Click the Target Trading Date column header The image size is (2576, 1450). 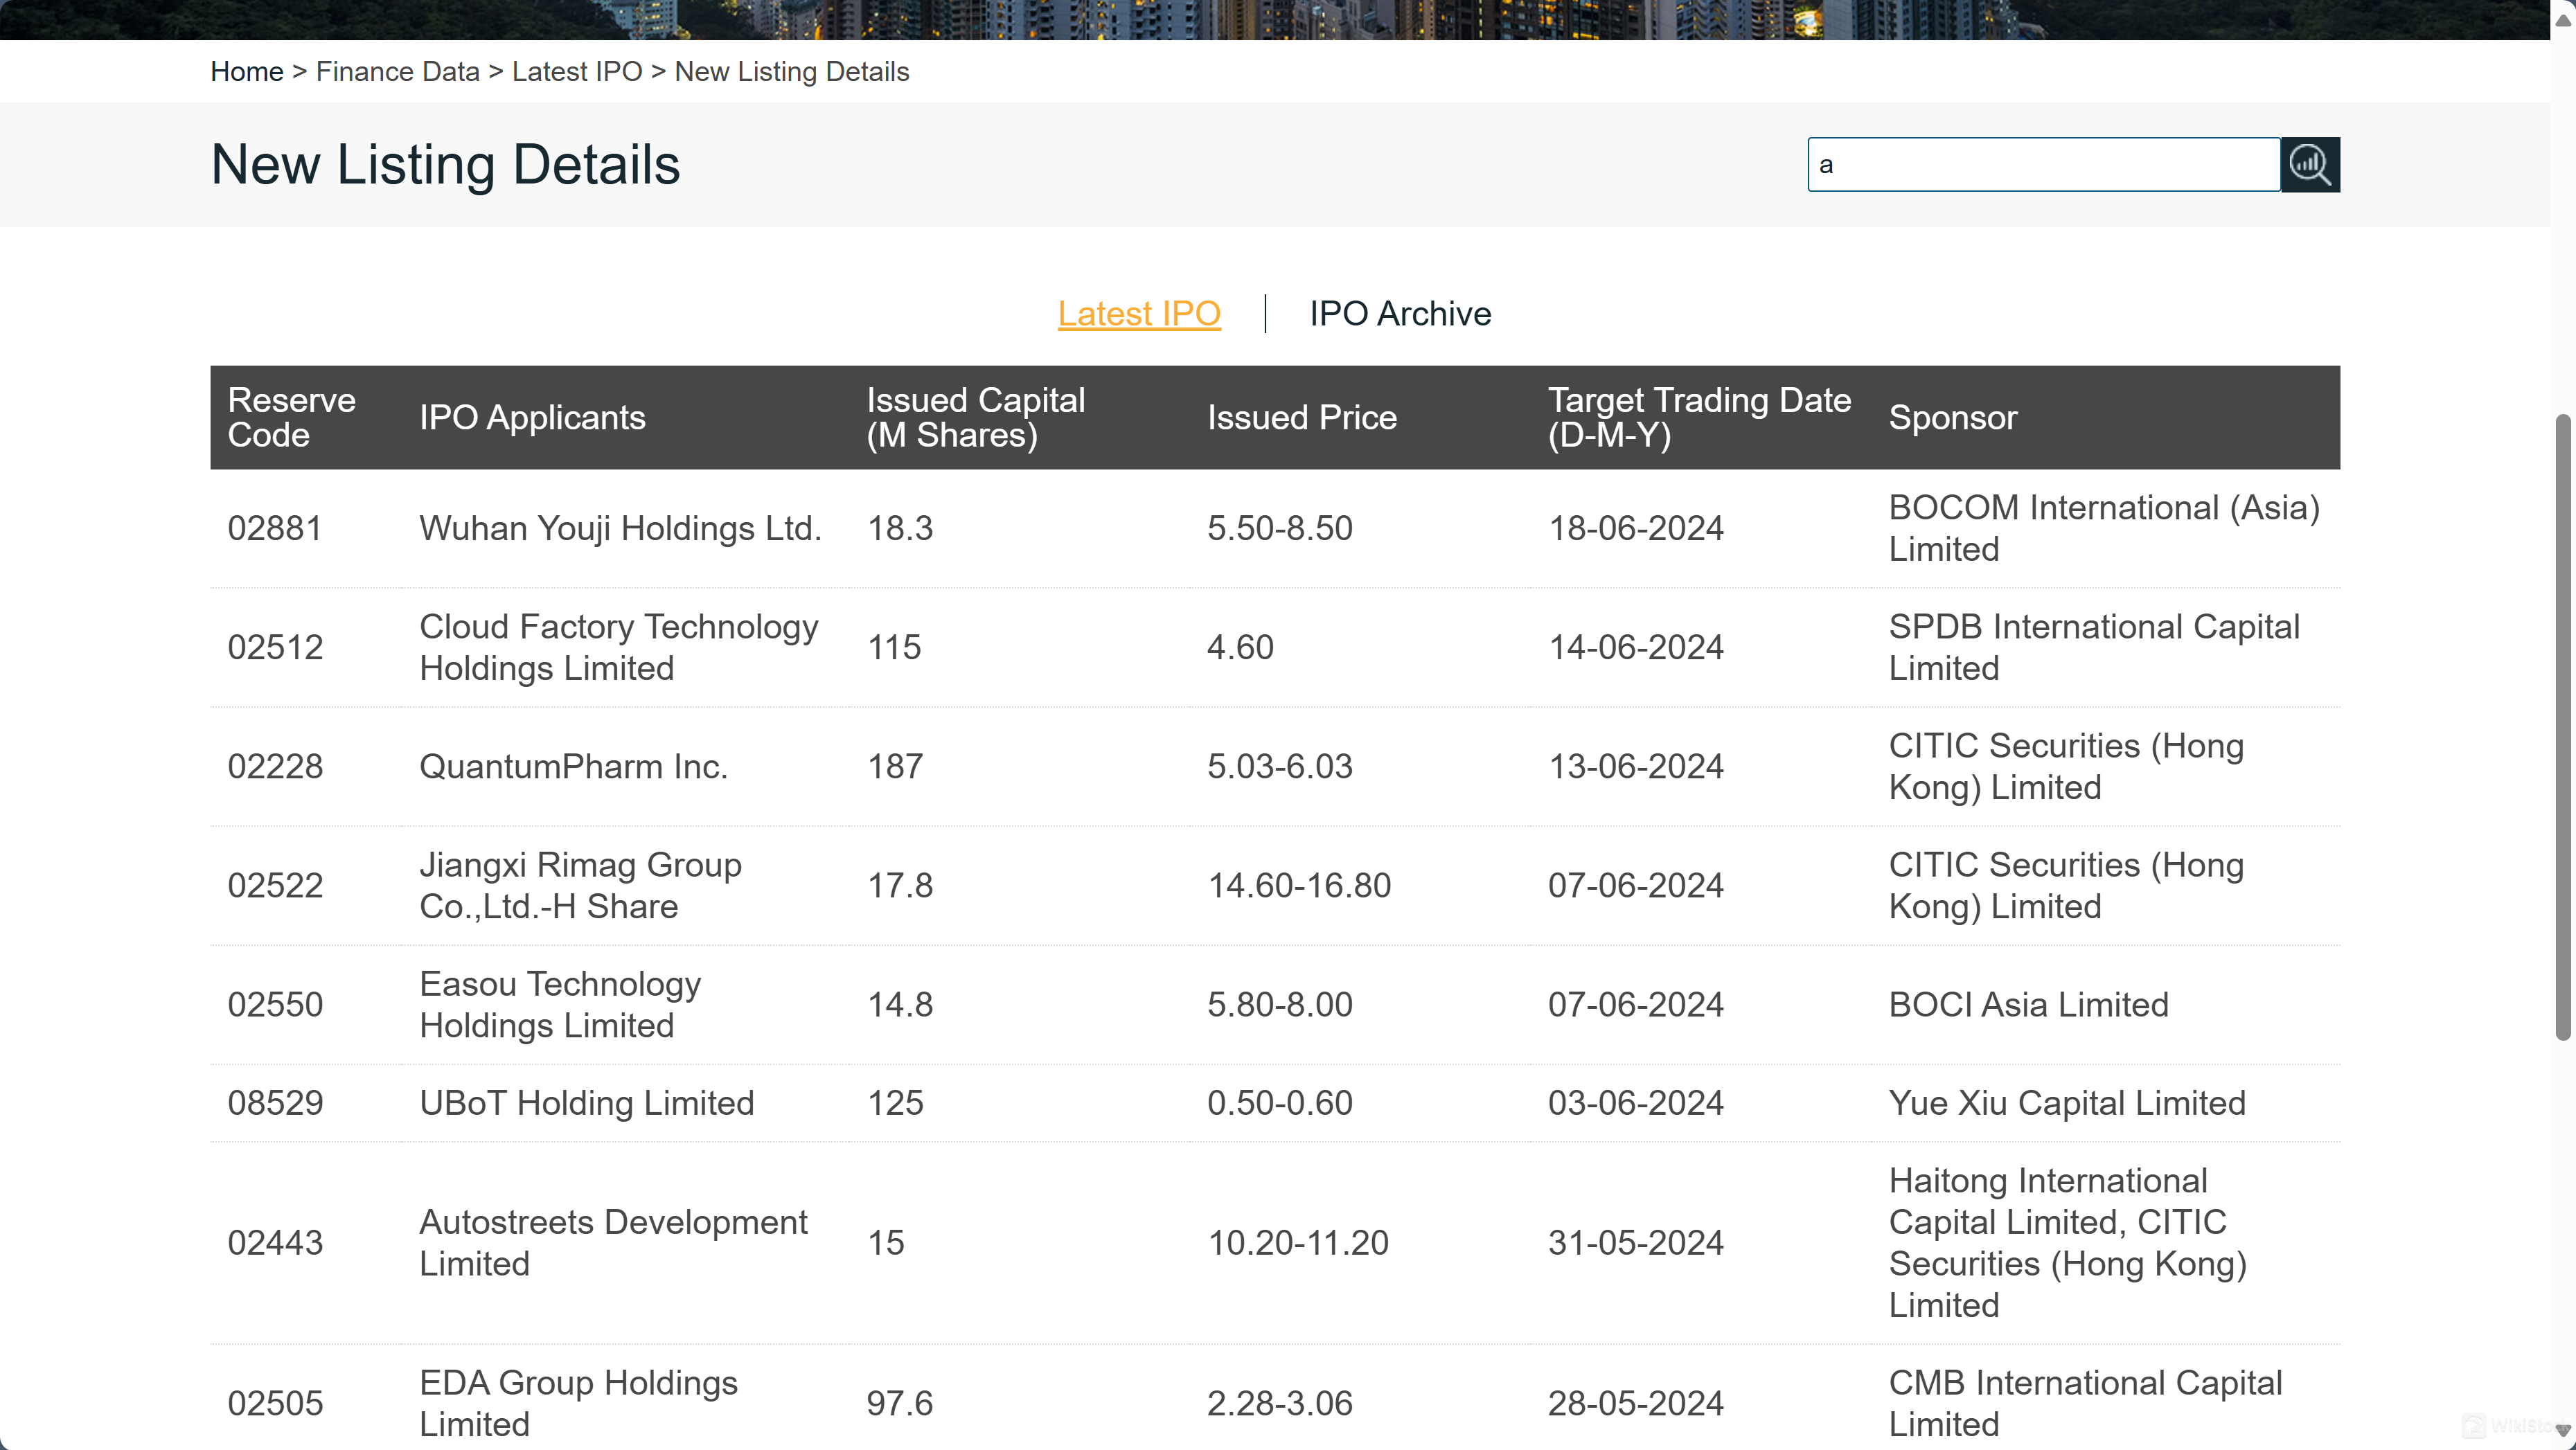pos(1700,417)
